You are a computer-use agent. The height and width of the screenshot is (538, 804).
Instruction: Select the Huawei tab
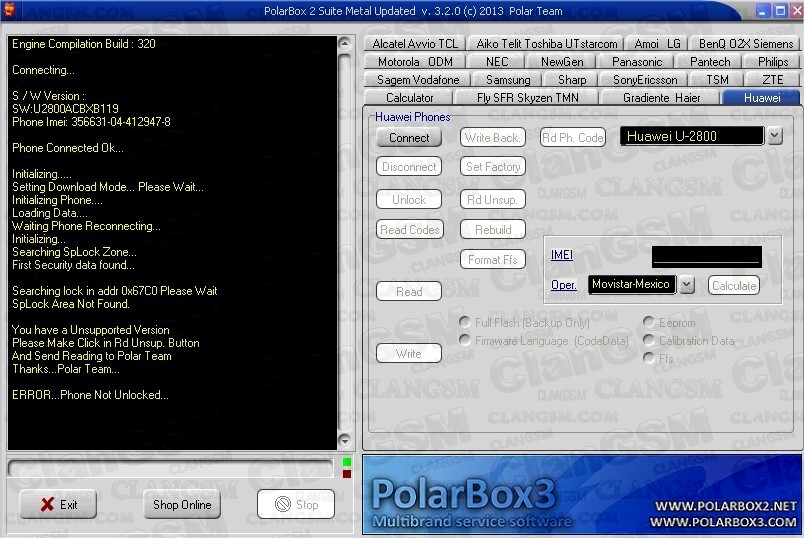pyautogui.click(x=761, y=98)
